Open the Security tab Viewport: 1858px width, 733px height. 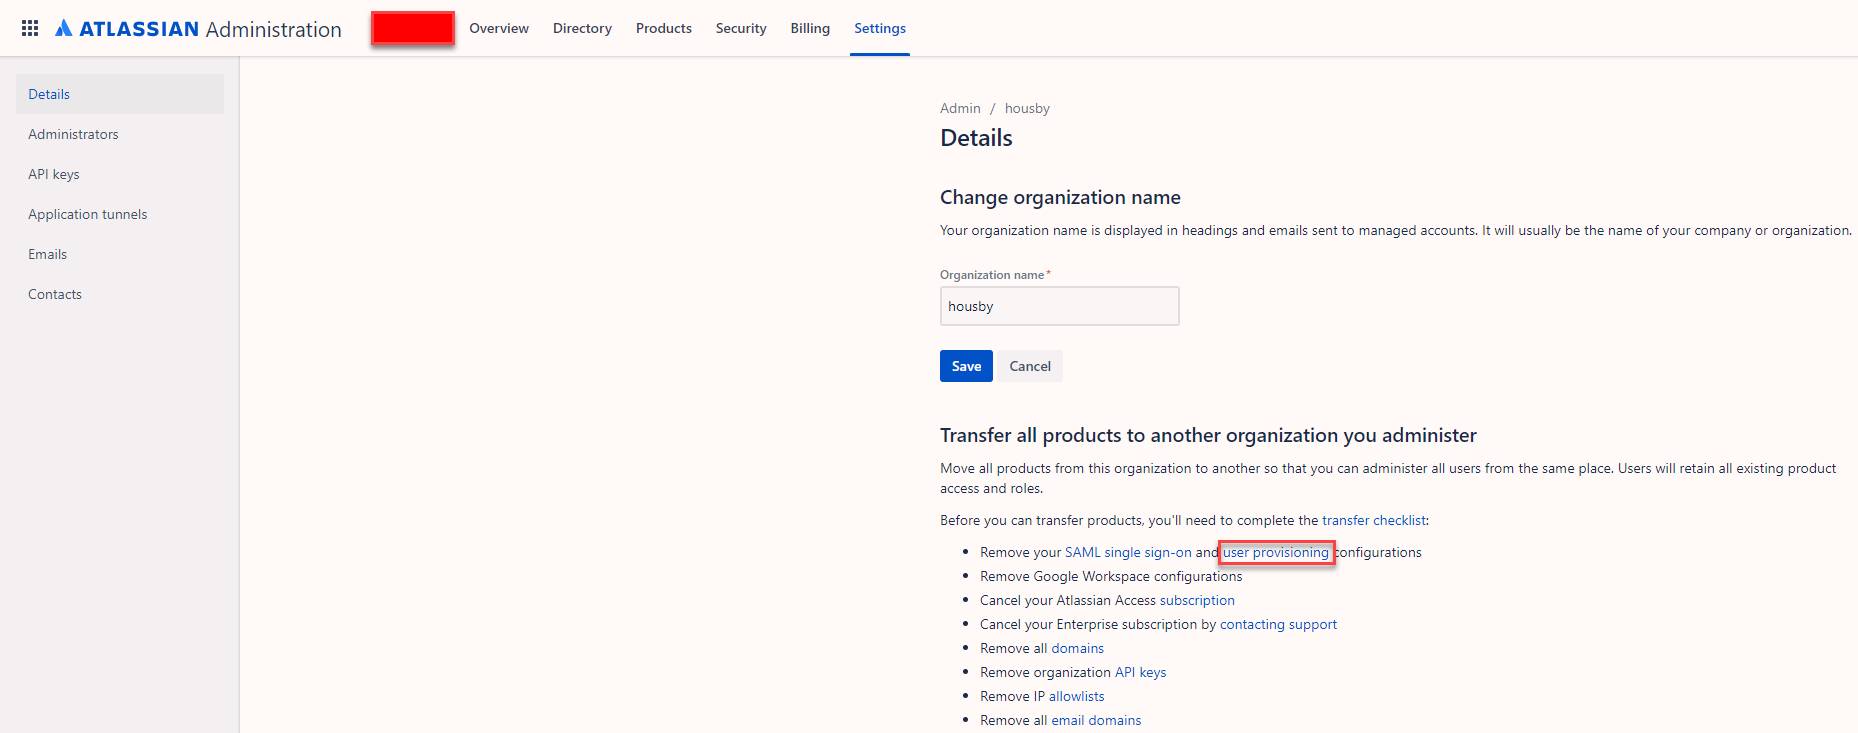coord(741,28)
